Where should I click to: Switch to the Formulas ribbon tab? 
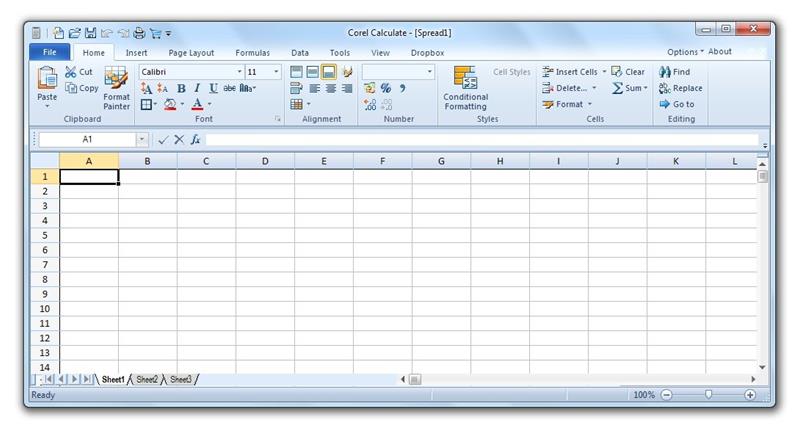point(252,53)
